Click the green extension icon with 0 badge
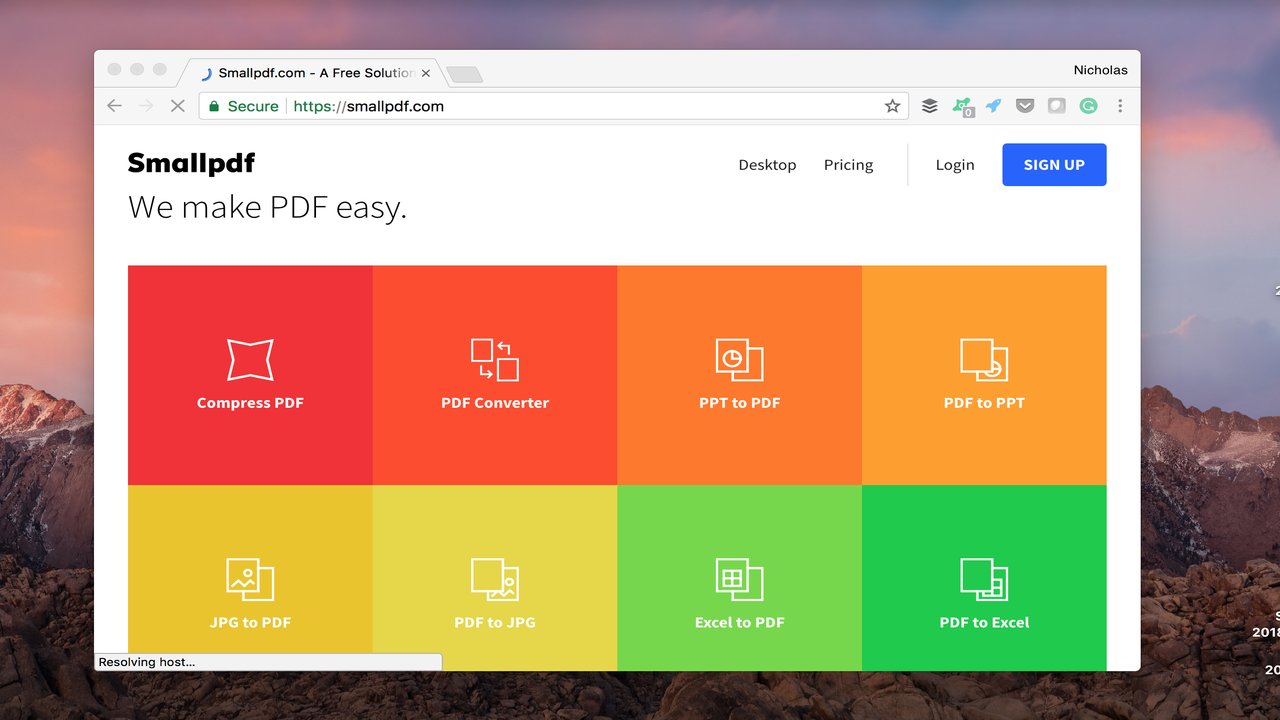Viewport: 1280px width, 720px height. pos(962,106)
